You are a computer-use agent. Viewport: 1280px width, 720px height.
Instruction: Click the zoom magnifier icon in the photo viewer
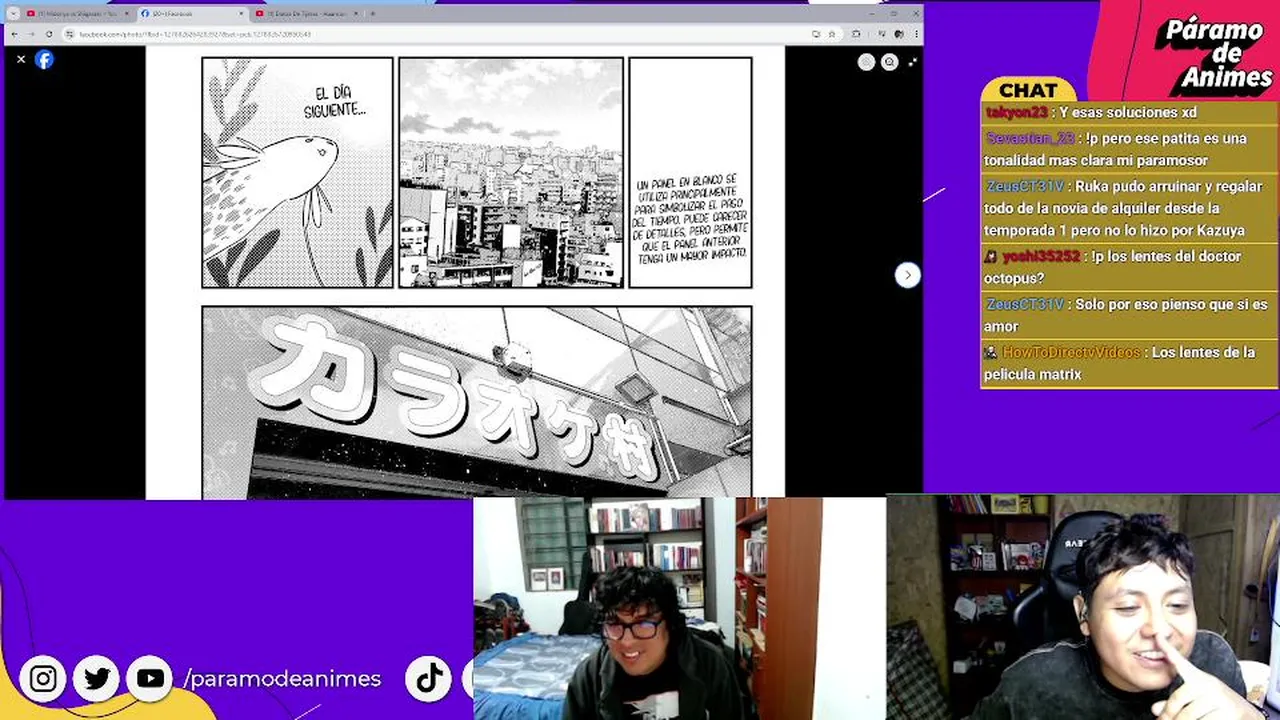(x=890, y=62)
